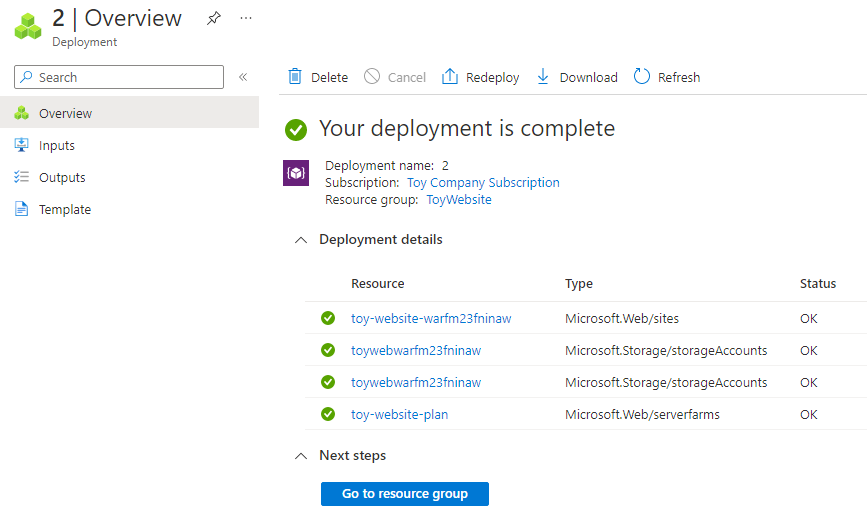The width and height of the screenshot is (867, 517).
Task: Click the Inputs monitor icon in sidebar
Action: pyautogui.click(x=22, y=145)
